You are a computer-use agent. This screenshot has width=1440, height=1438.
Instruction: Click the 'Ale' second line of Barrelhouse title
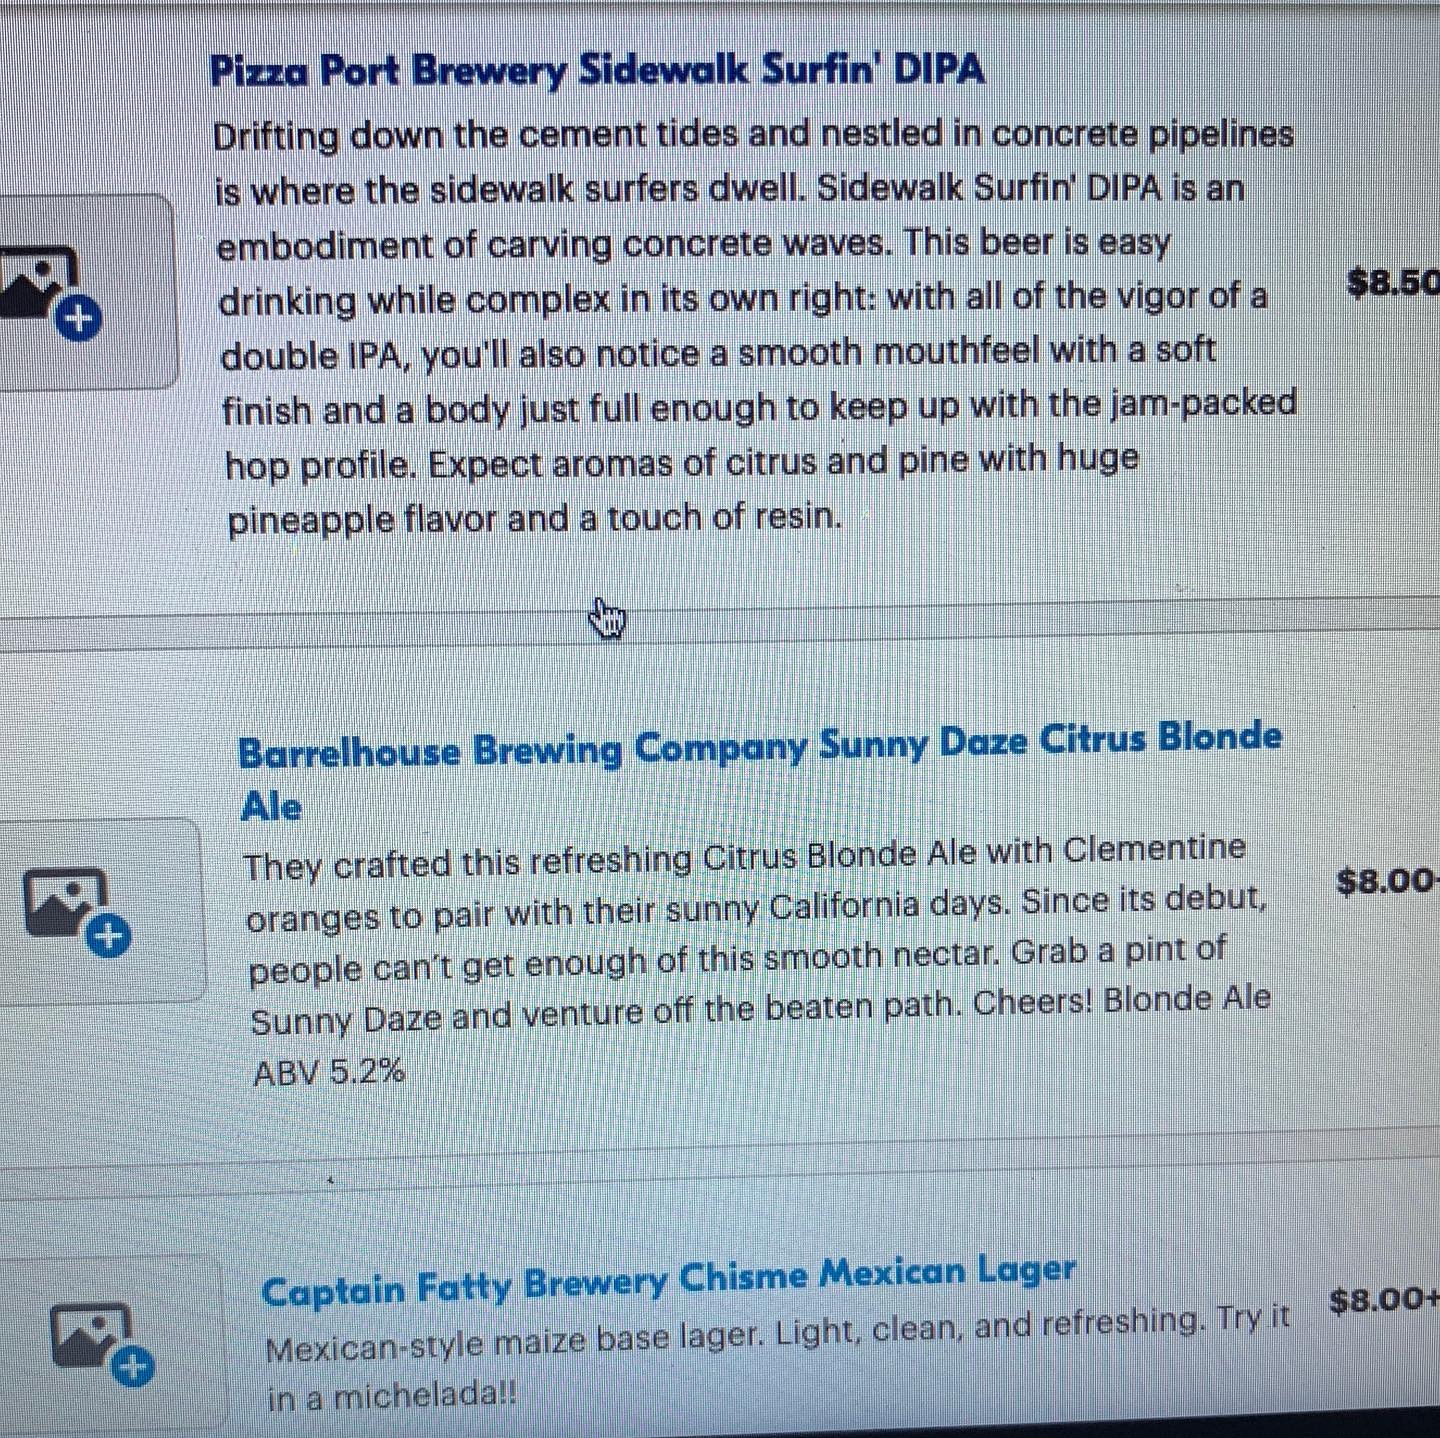pyautogui.click(x=271, y=805)
